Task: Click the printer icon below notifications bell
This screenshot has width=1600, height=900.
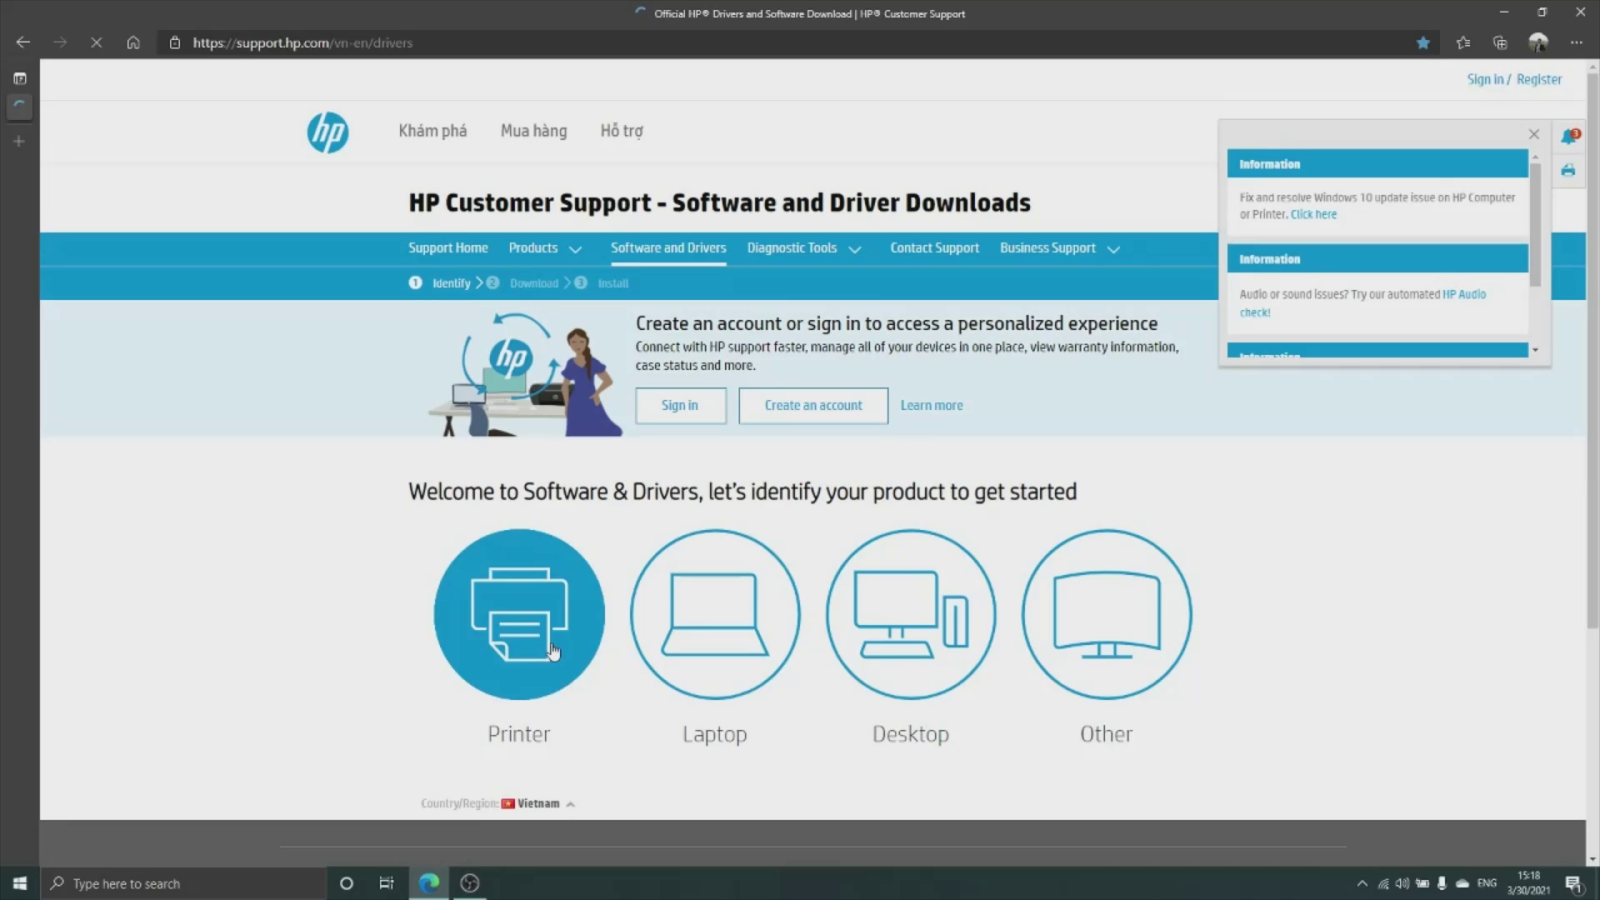Action: (1568, 170)
